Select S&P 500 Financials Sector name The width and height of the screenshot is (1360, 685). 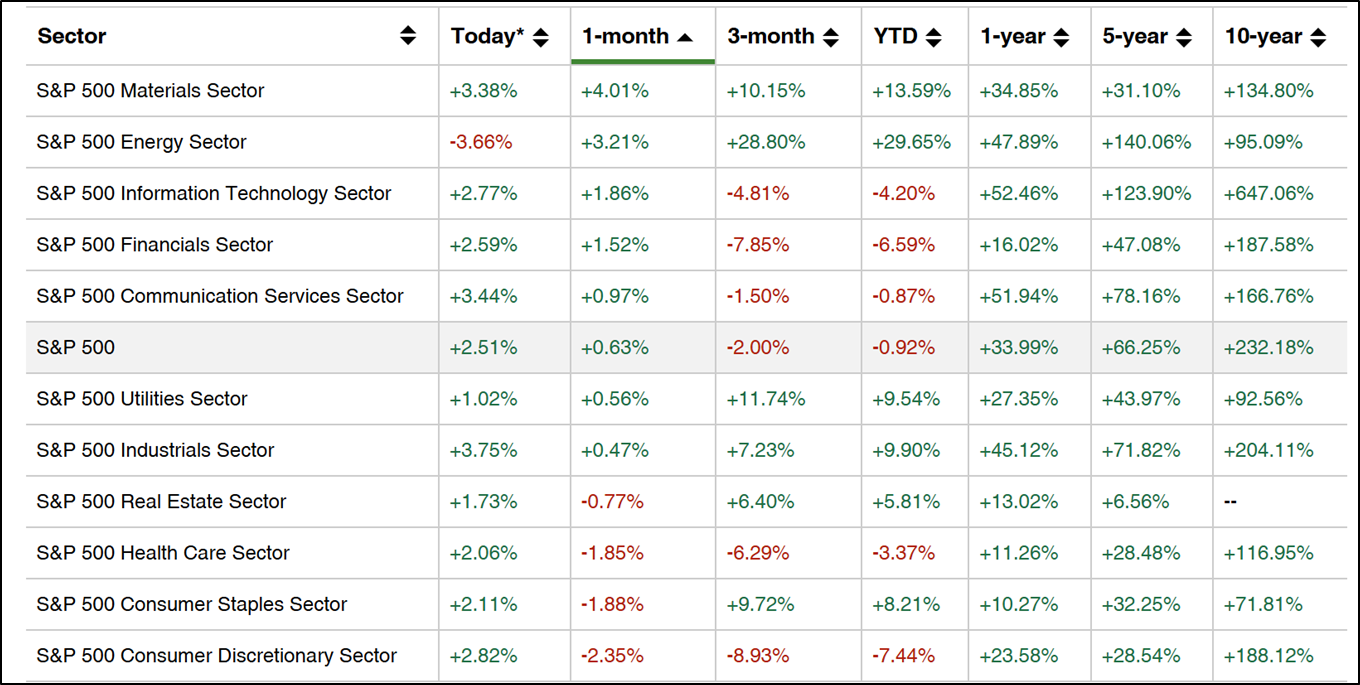coord(155,245)
